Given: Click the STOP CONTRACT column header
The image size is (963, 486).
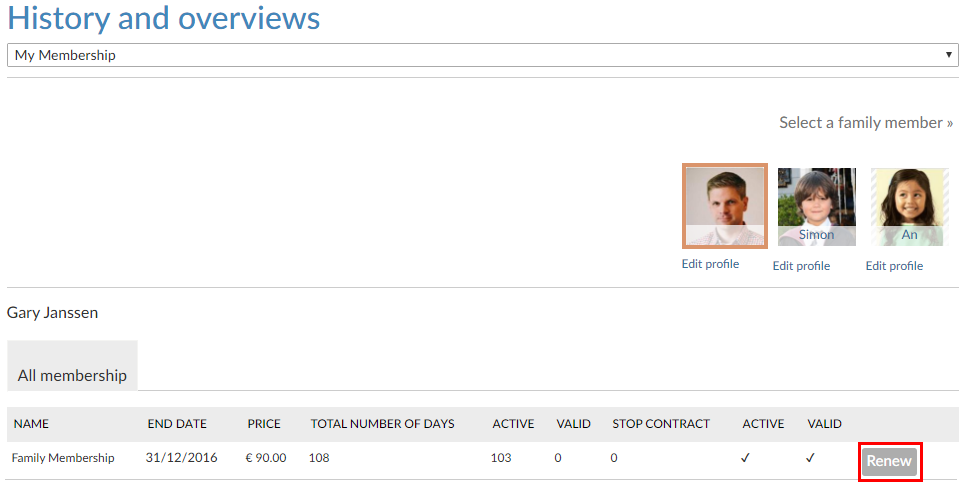Looking at the screenshot, I should tap(661, 424).
